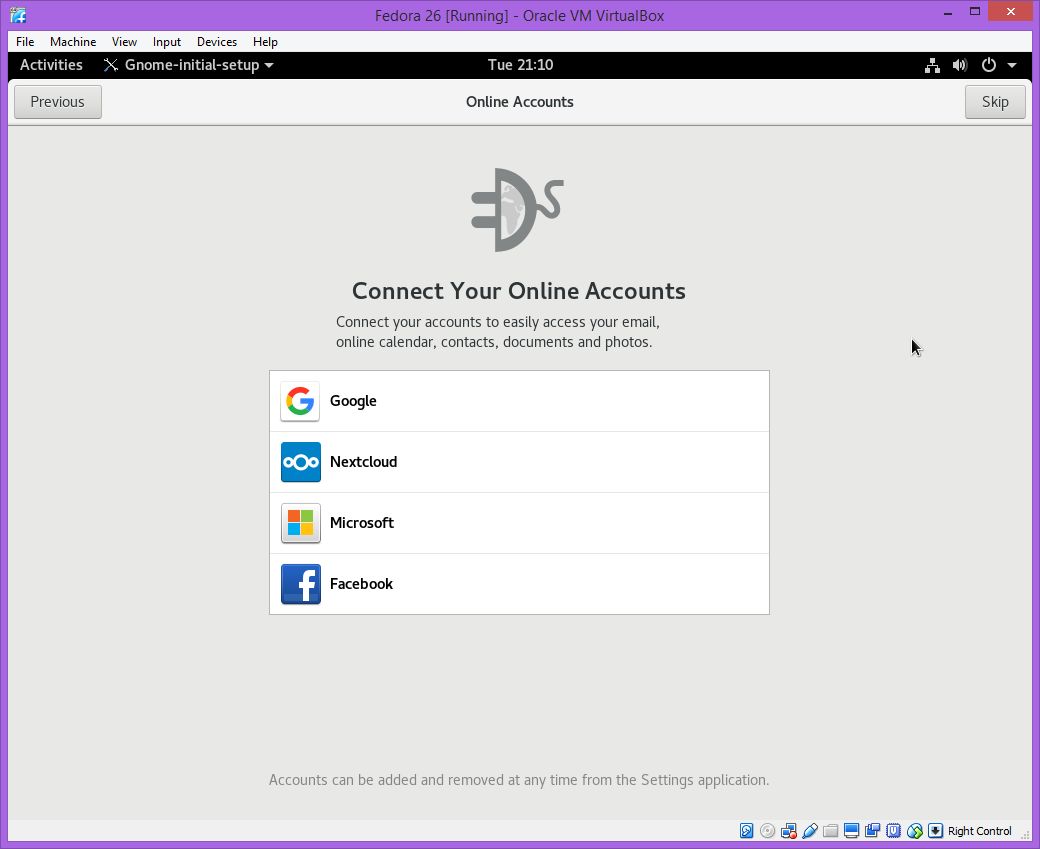This screenshot has width=1040, height=849.
Task: Click the Microsoft logo icon
Action: click(300, 523)
